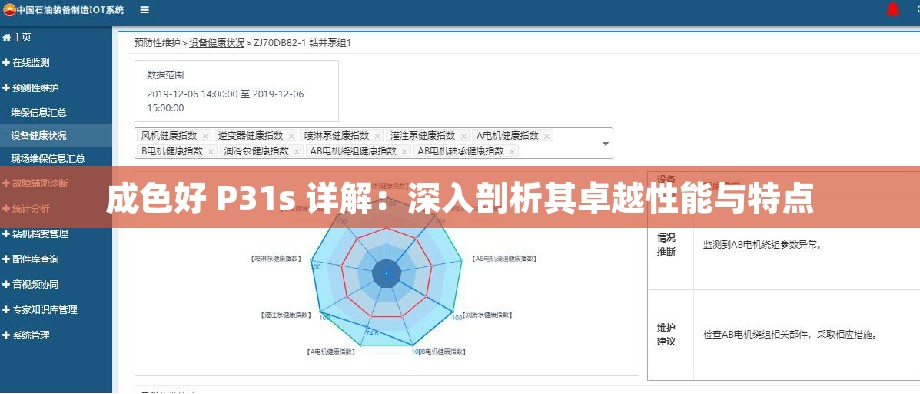The image size is (920, 394).
Task: Click the AB电机轴承健康指数 tag label
Action: pos(461,151)
